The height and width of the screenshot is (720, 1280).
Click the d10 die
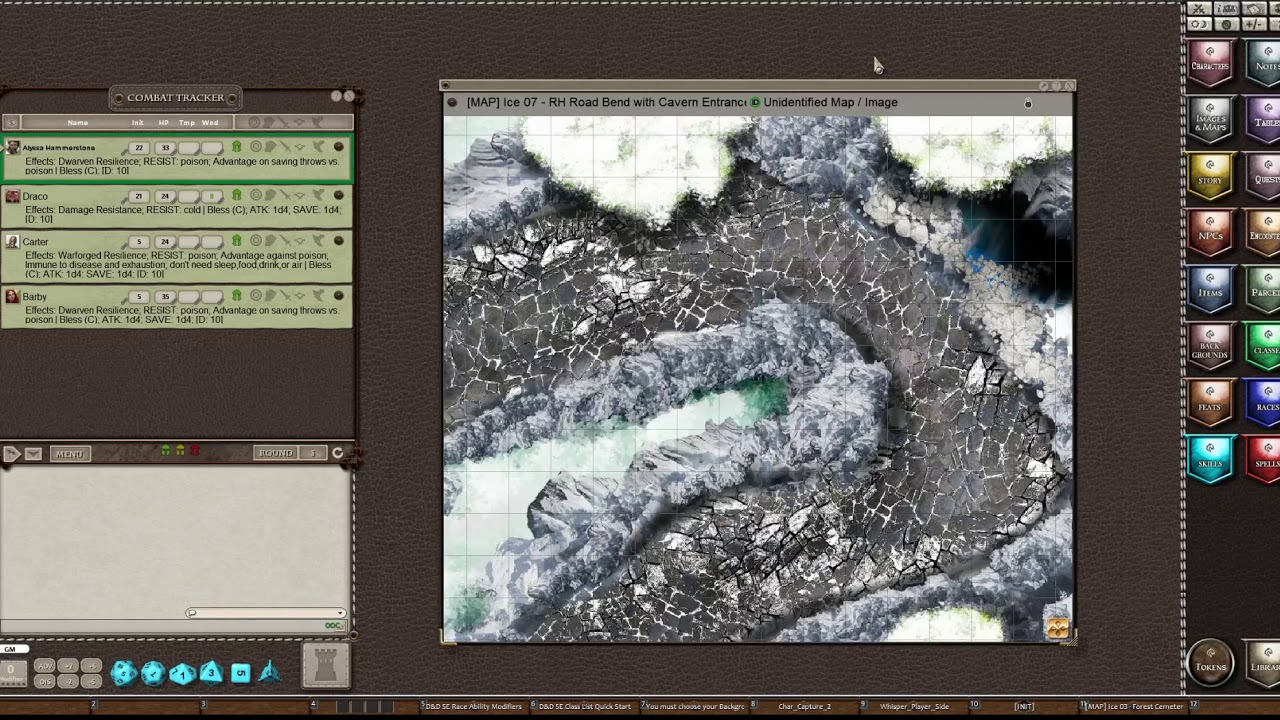pos(182,674)
